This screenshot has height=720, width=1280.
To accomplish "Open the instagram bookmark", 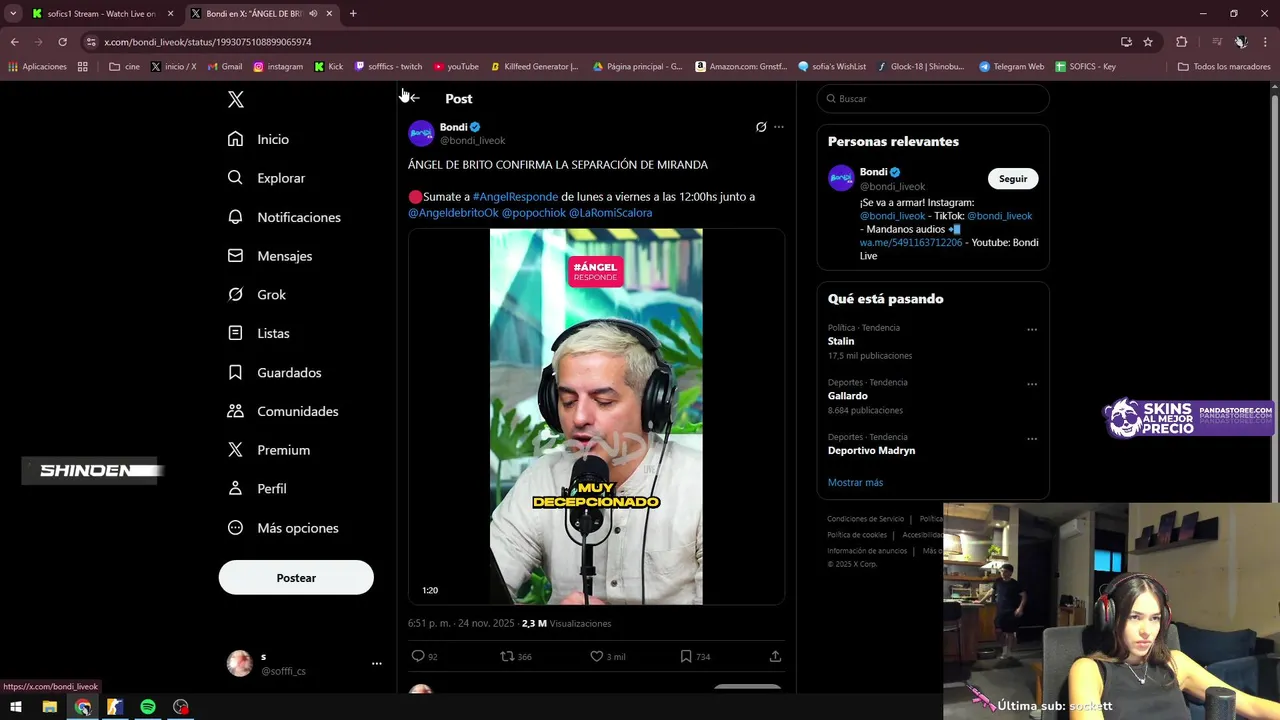I will 278,67.
